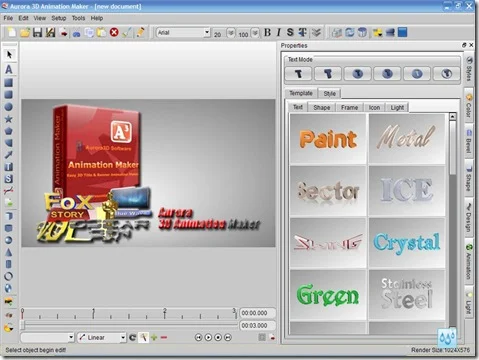Viewport: 479px width, 360px height.
Task: Select the cone 3D shape tool
Action: (9, 252)
